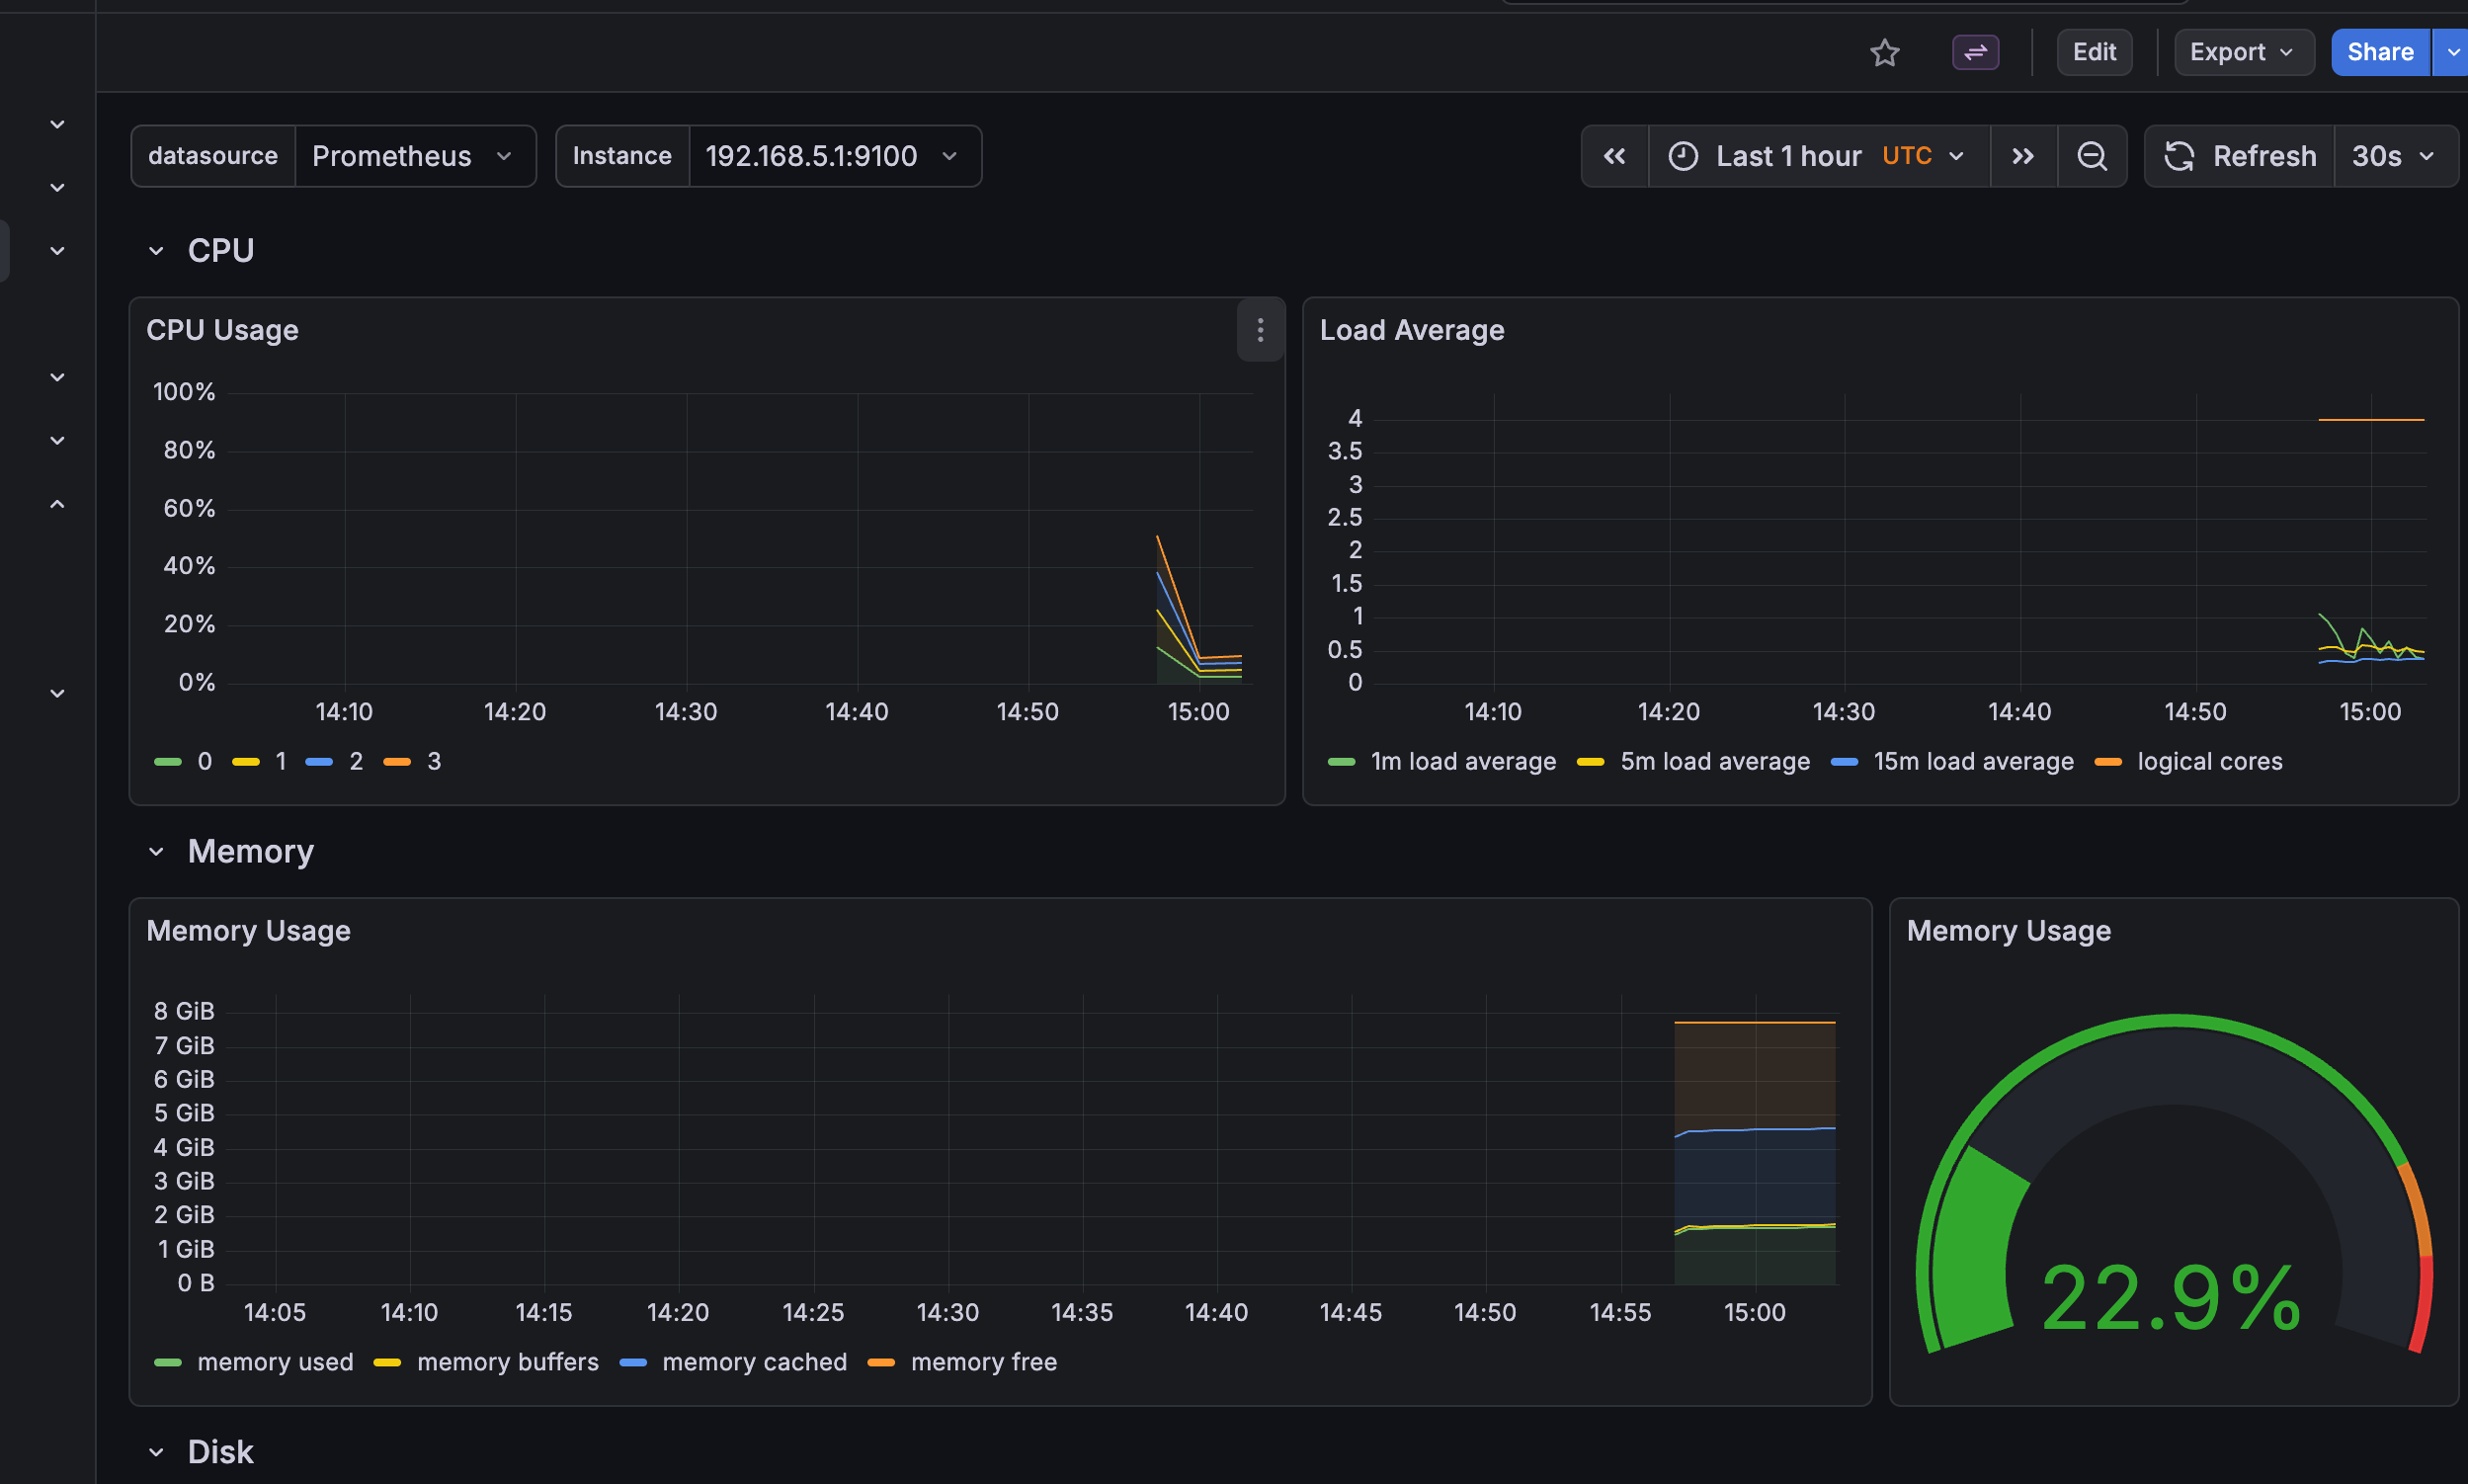Screen dimensions: 2468x1484
Task: Open the Instance 192.168.5.1:9100 dropdown
Action: (x=833, y=156)
